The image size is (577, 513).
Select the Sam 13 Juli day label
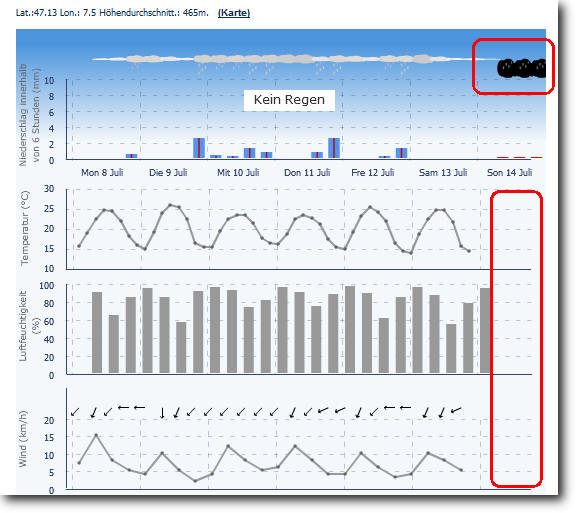443,172
